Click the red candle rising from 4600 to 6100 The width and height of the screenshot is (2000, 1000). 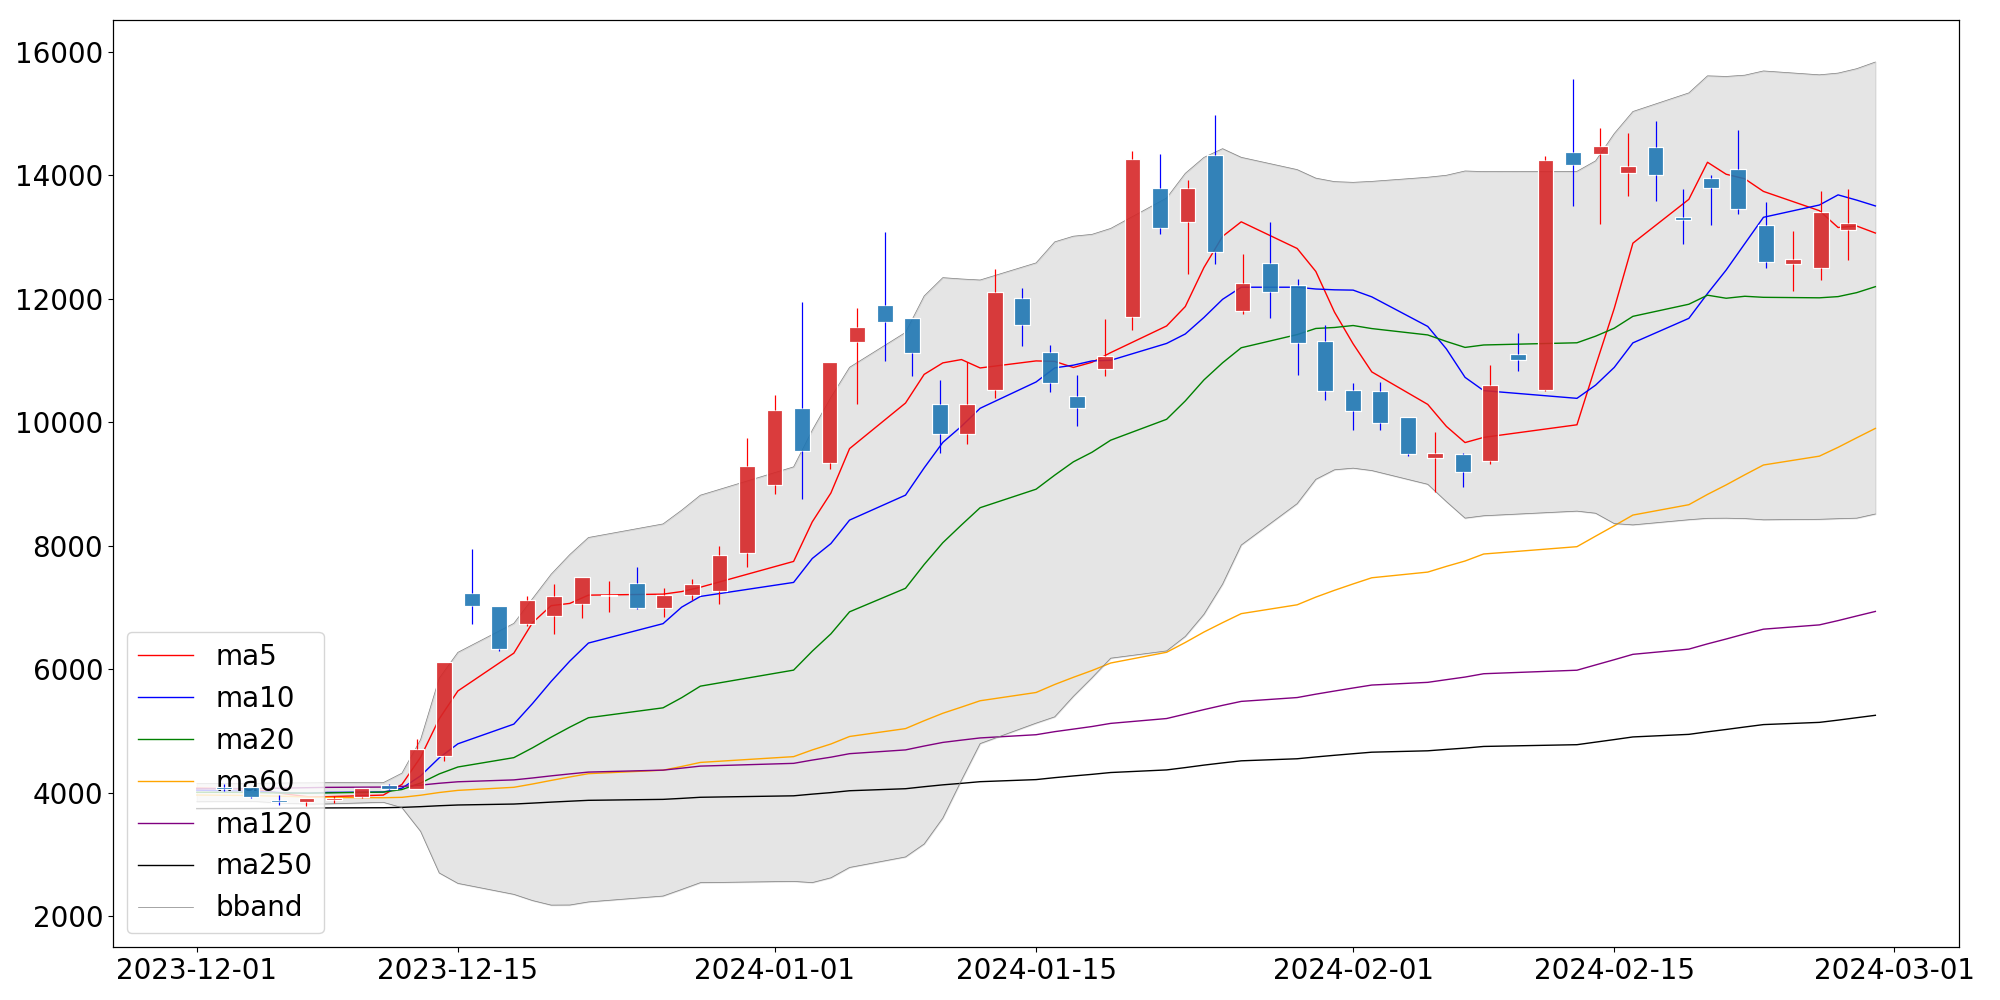[x=444, y=709]
